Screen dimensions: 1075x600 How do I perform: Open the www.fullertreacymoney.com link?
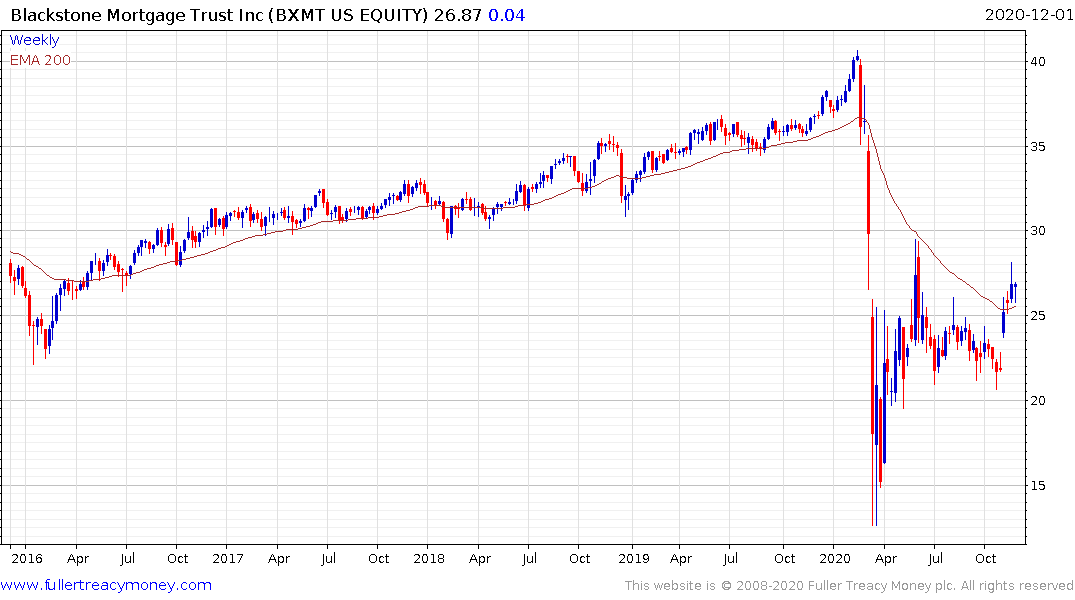point(106,585)
